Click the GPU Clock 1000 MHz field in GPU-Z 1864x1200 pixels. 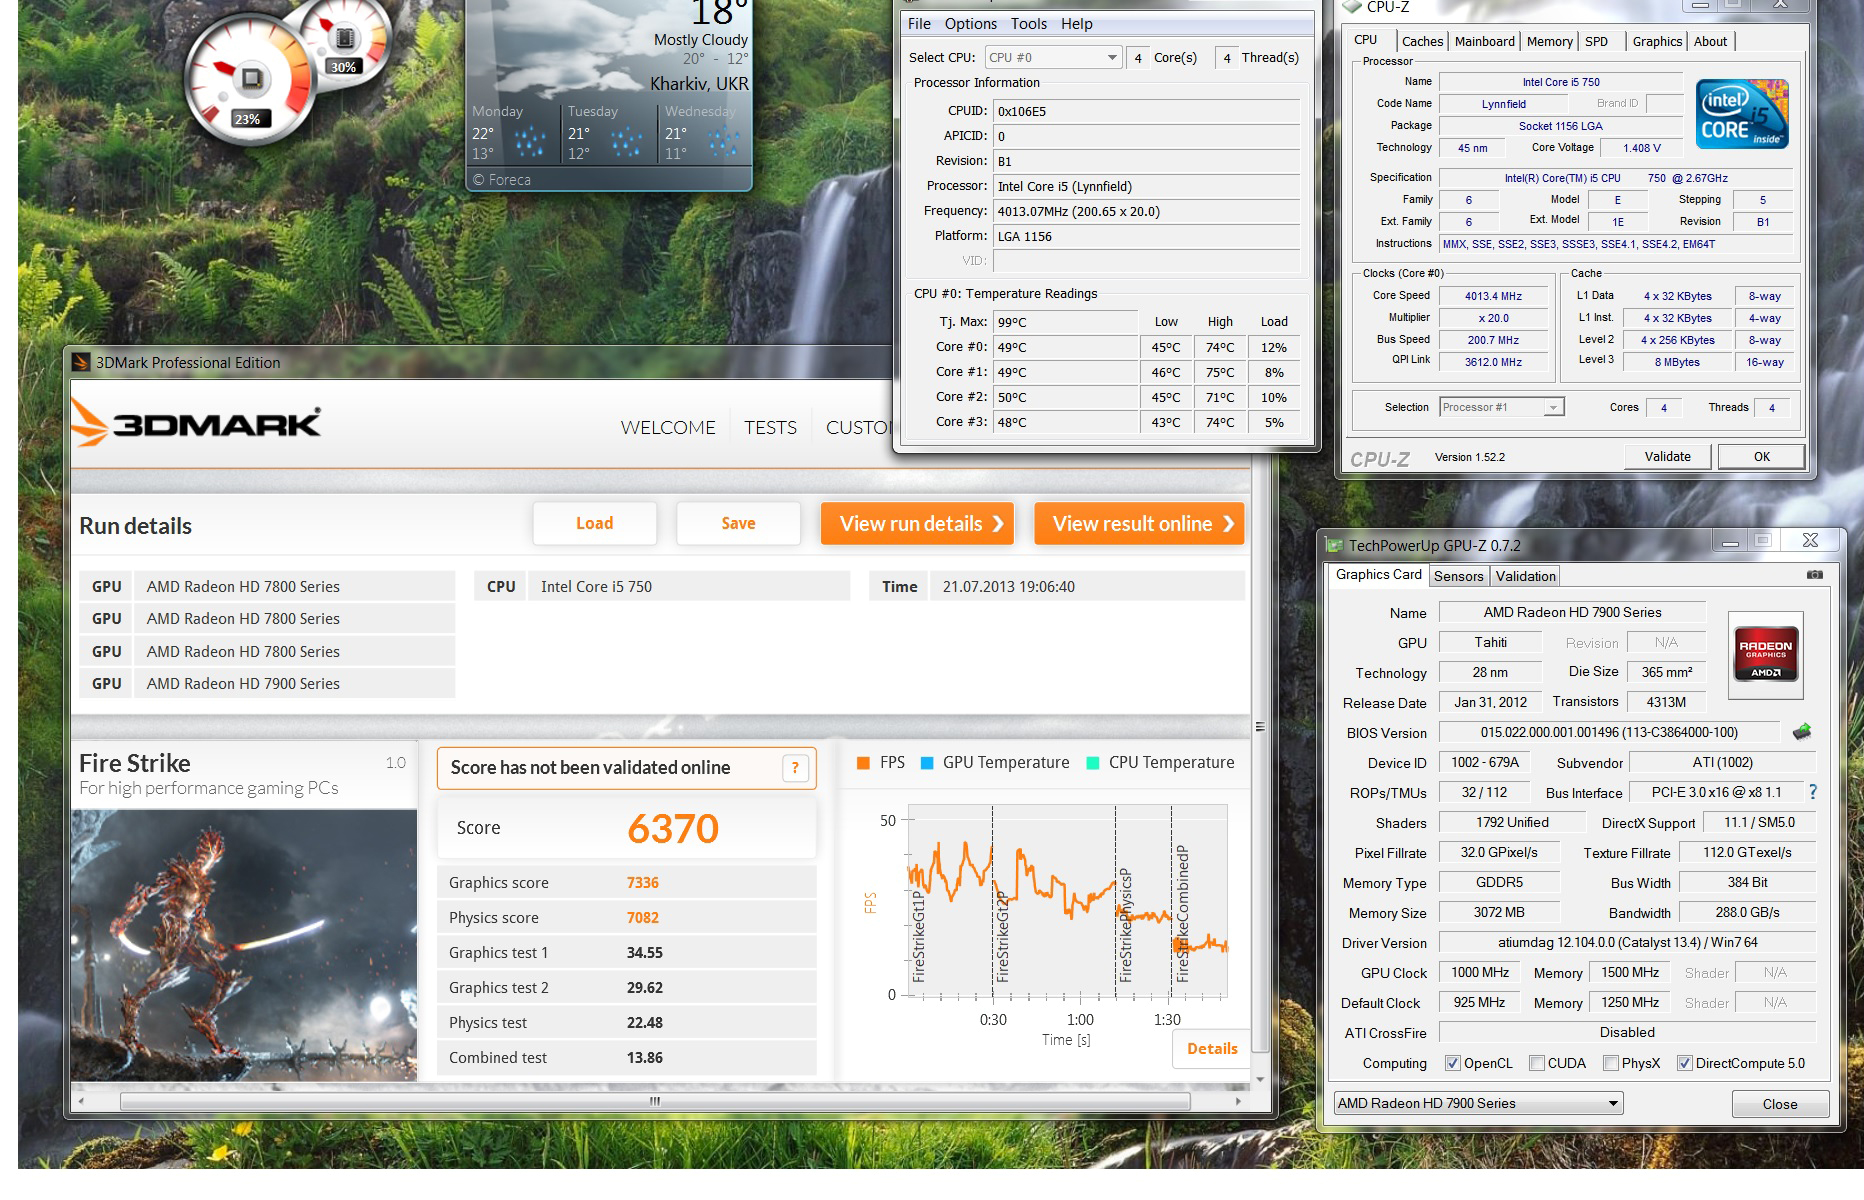pos(1479,972)
